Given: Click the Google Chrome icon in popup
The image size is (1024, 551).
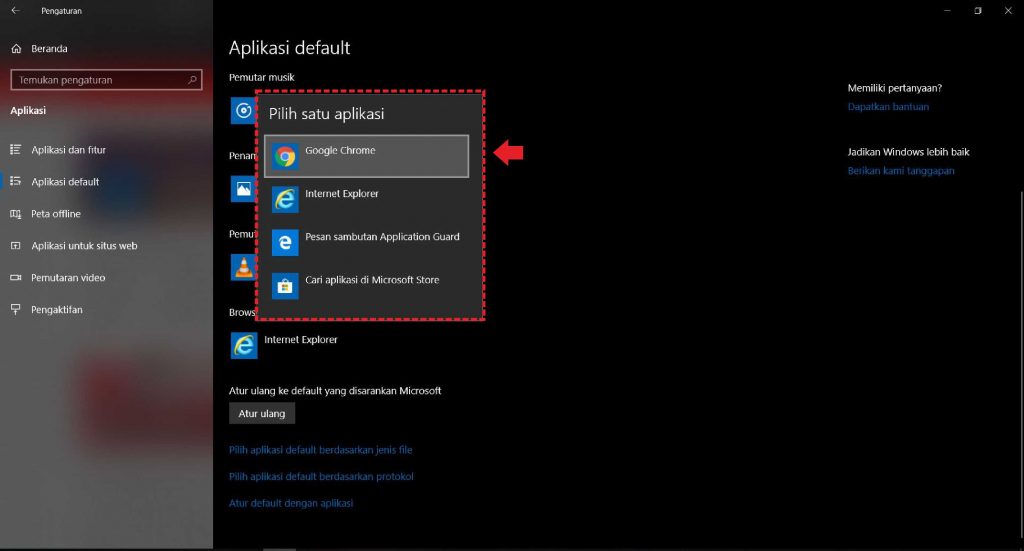Looking at the screenshot, I should click(x=285, y=157).
